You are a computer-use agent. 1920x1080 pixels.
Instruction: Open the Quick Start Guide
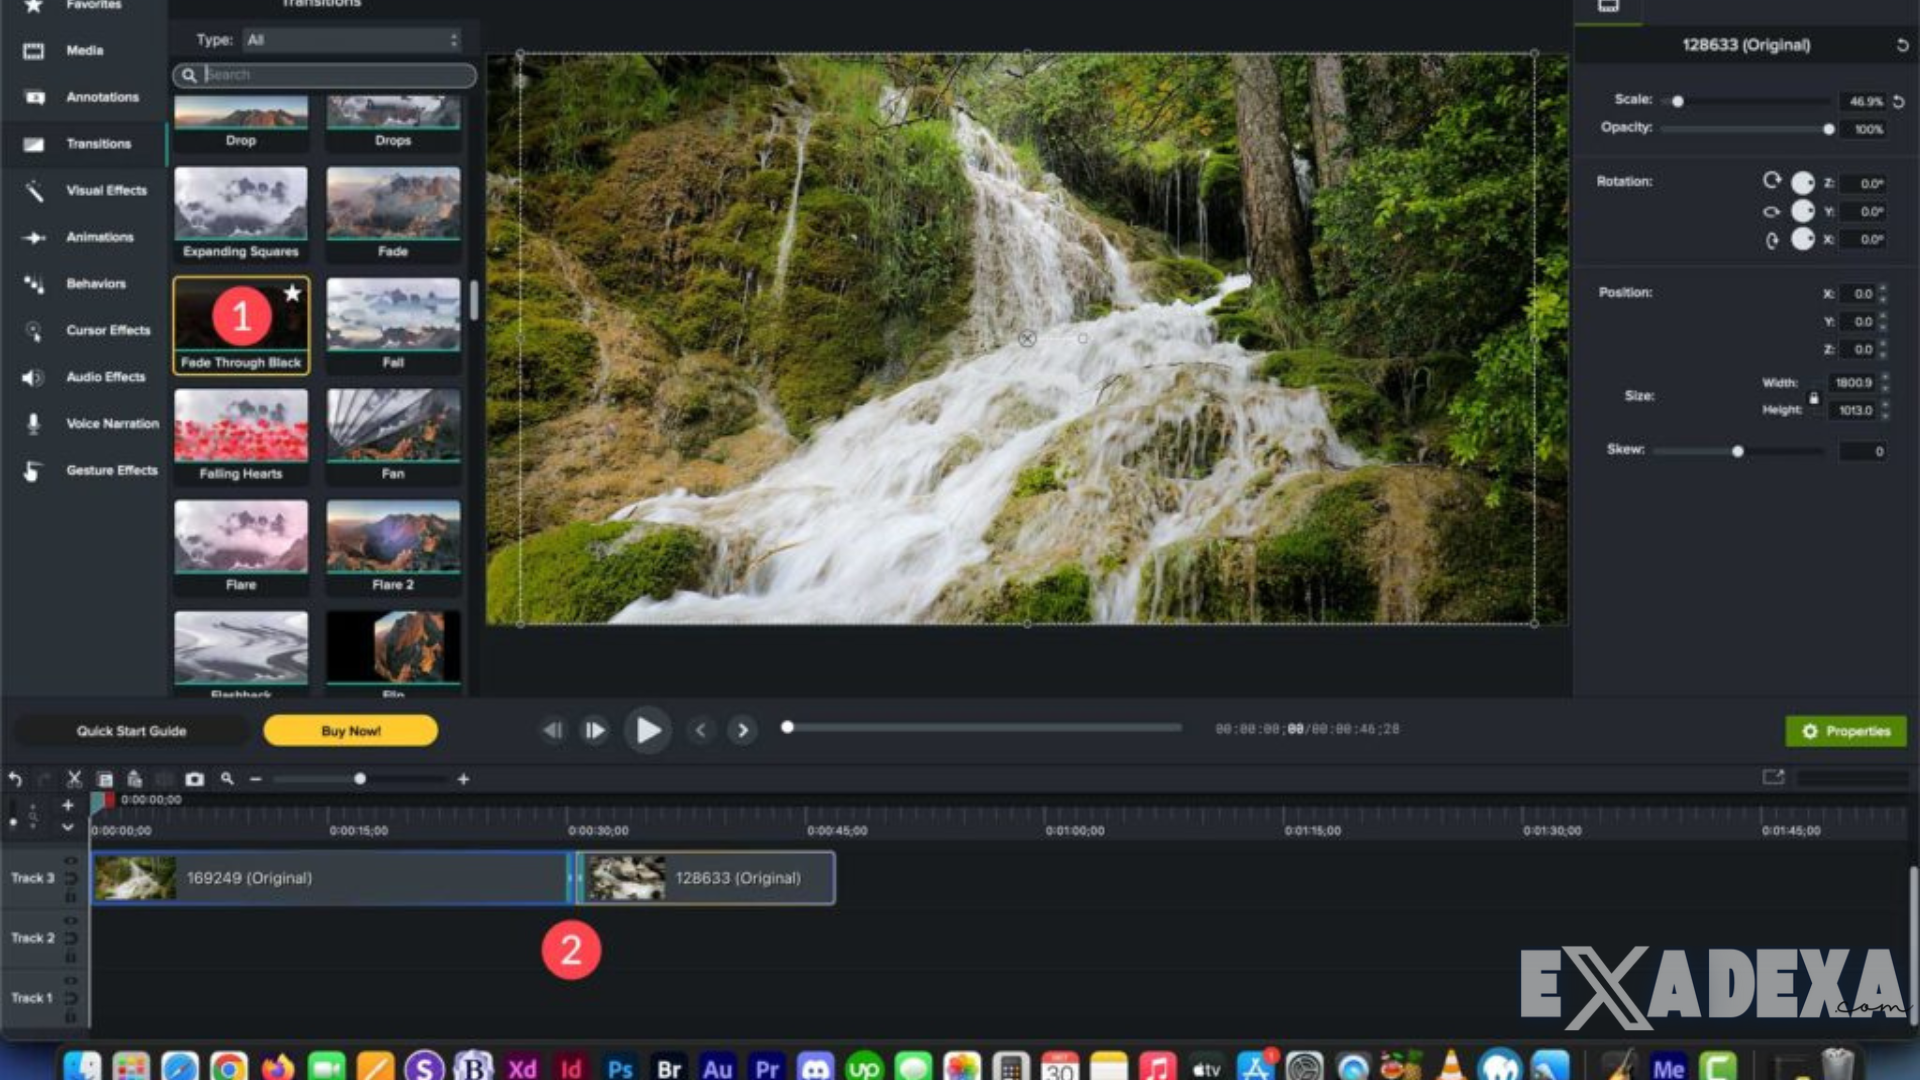pos(131,730)
